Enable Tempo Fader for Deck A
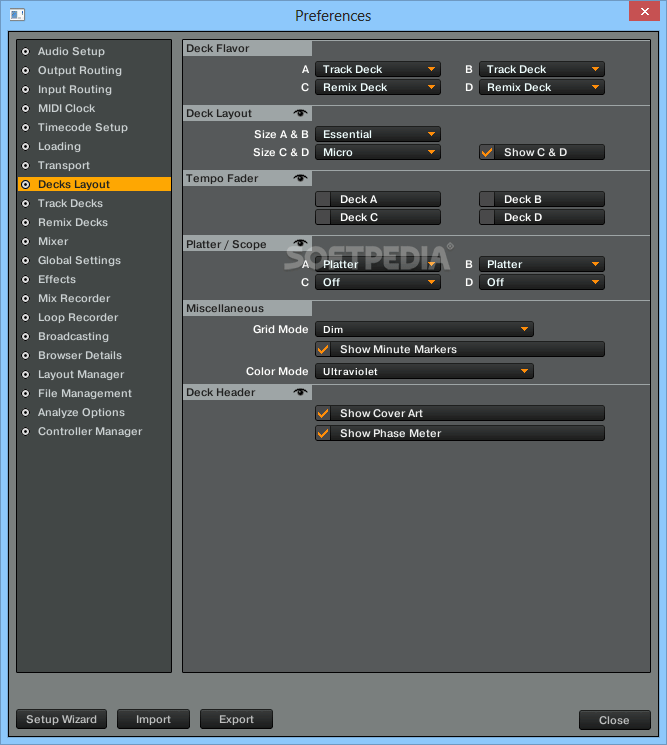The image size is (667, 745). [323, 200]
